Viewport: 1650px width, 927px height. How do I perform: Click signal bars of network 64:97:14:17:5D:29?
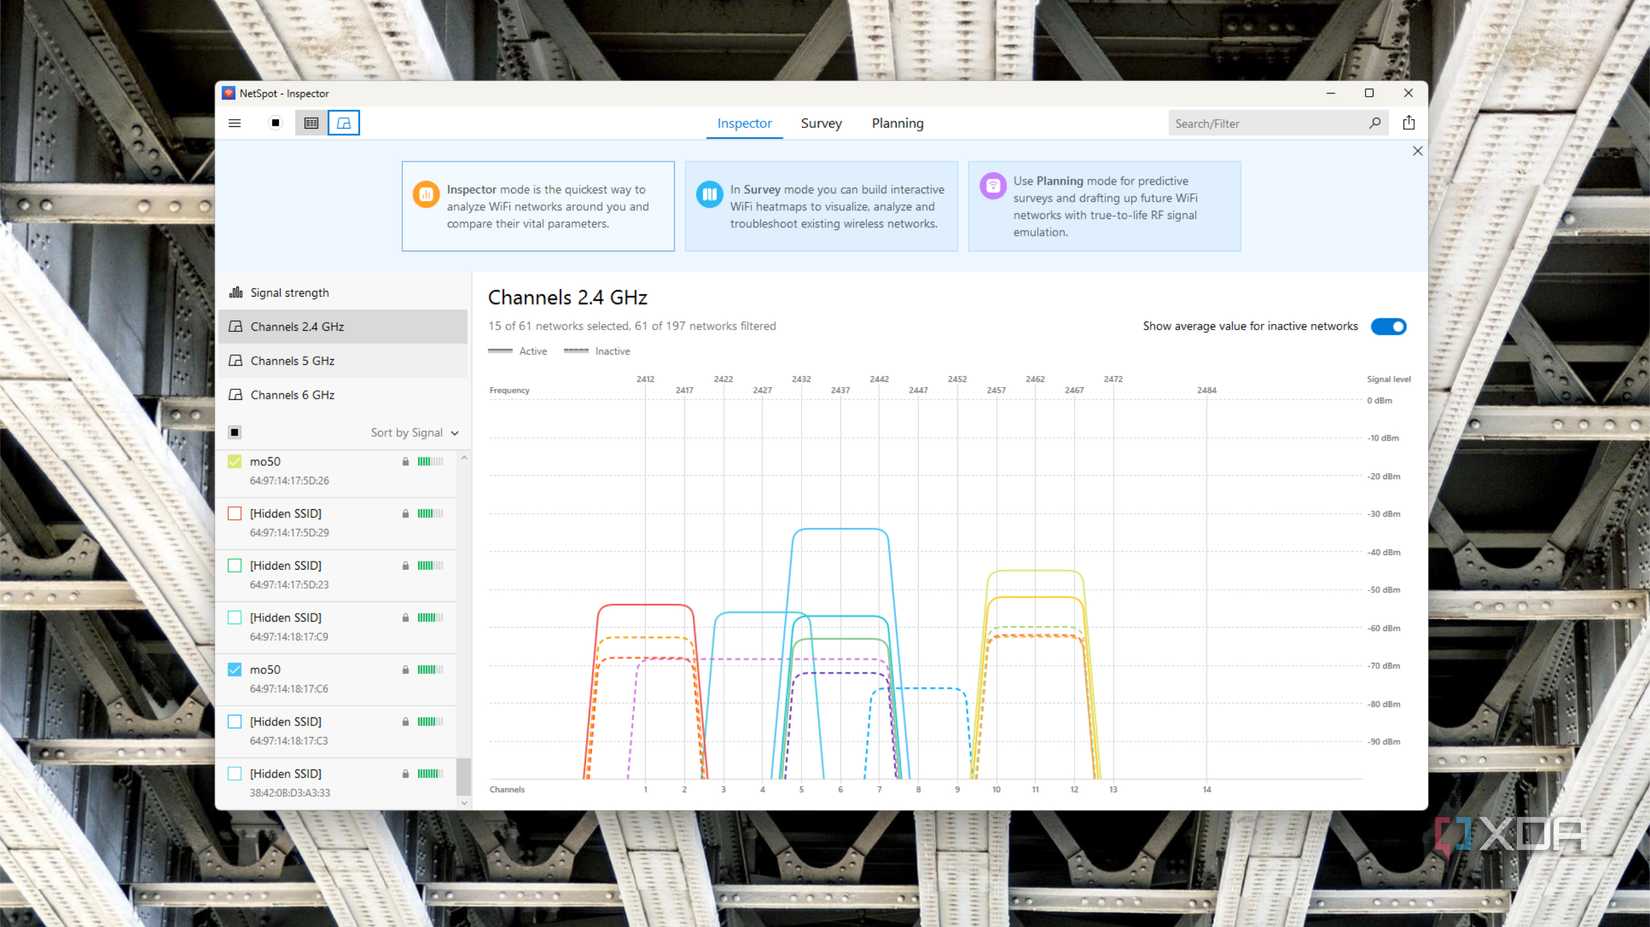click(x=430, y=514)
